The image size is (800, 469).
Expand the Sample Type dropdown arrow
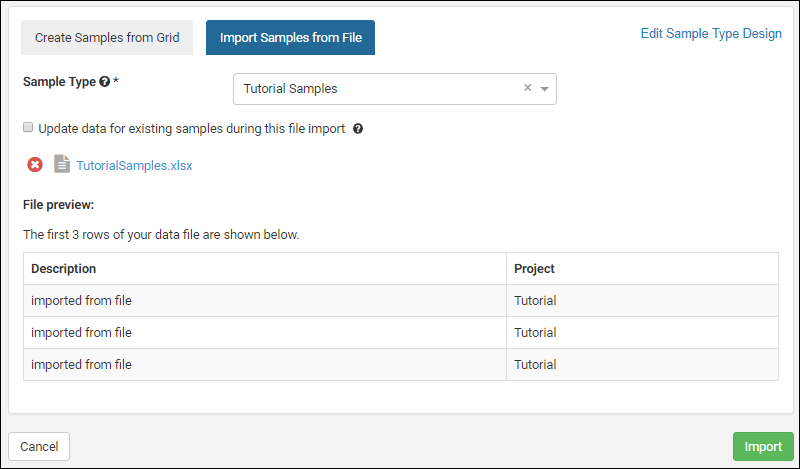click(x=545, y=89)
